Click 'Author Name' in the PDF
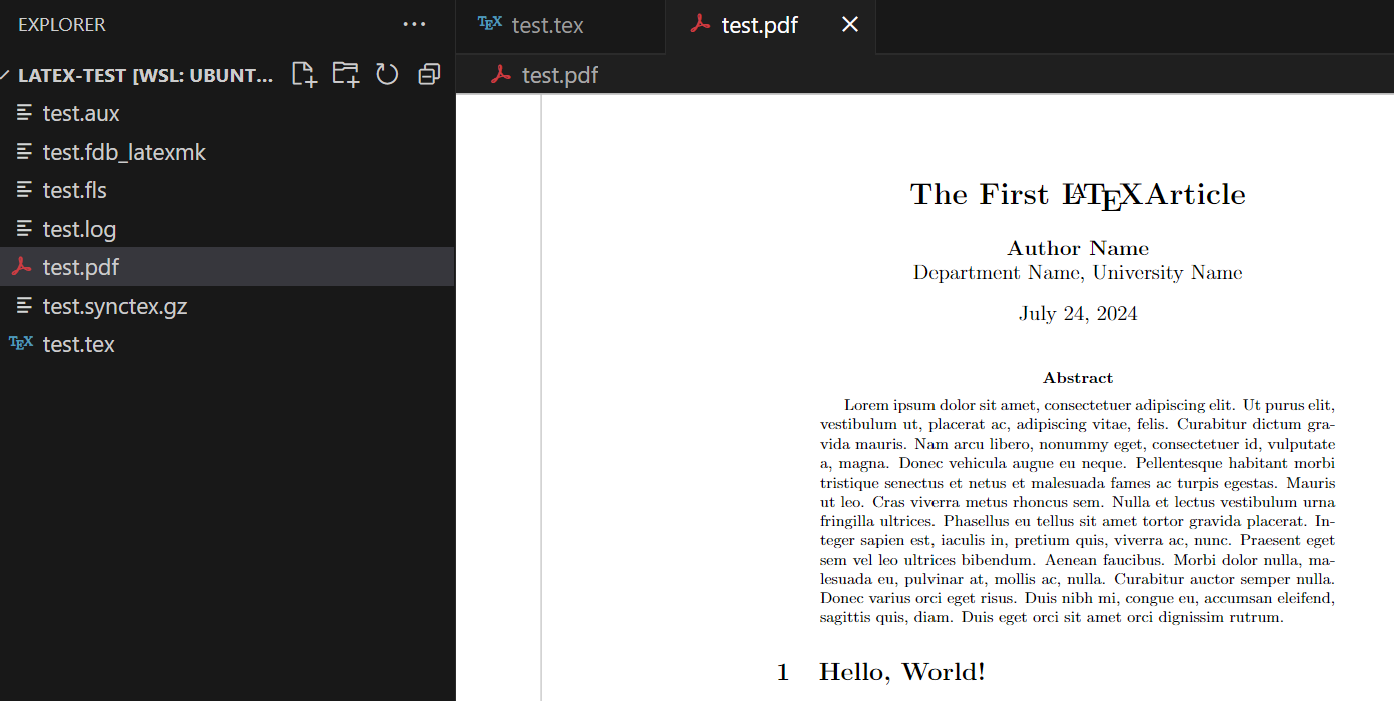Screen dimensions: 1394x701 1078,248
